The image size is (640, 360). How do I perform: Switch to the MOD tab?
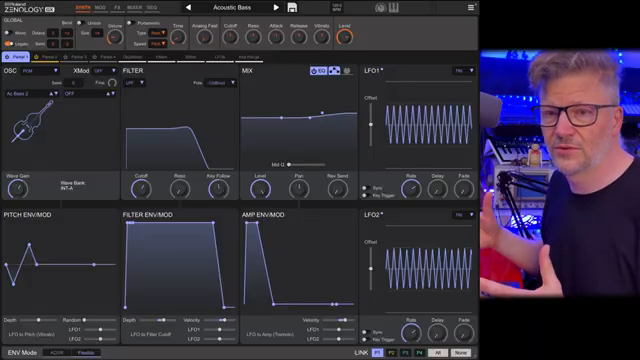[100, 7]
